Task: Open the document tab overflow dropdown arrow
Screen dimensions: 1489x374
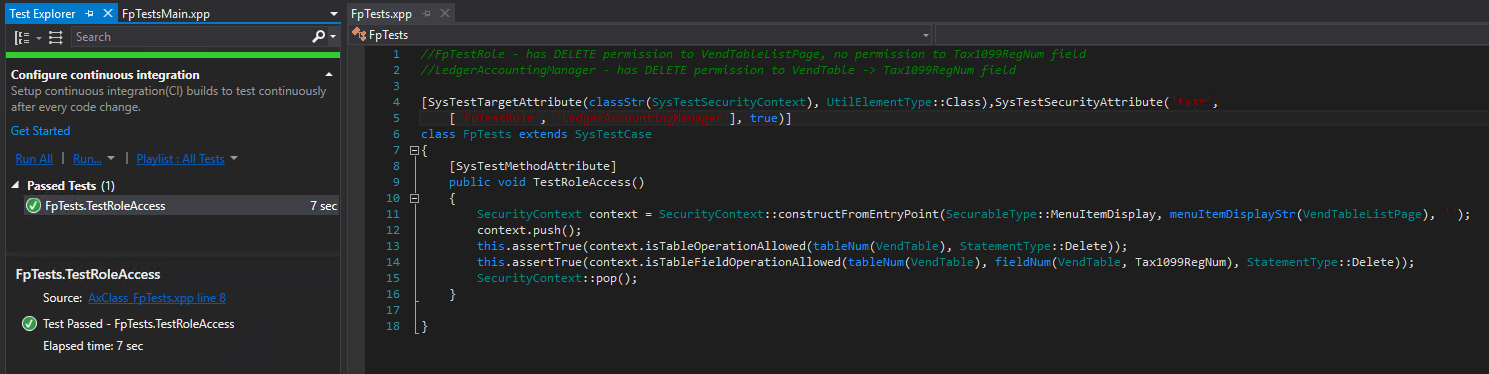Action: pos(333,14)
